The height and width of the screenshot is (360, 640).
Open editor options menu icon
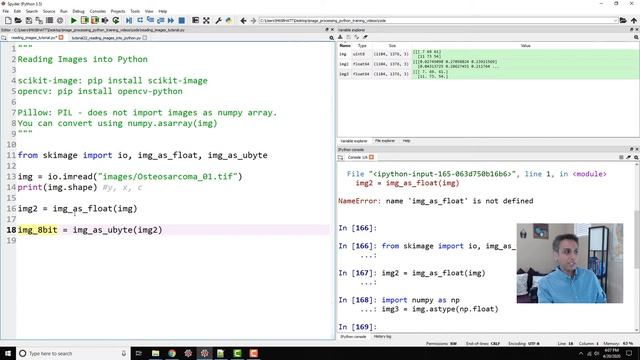[331, 38]
